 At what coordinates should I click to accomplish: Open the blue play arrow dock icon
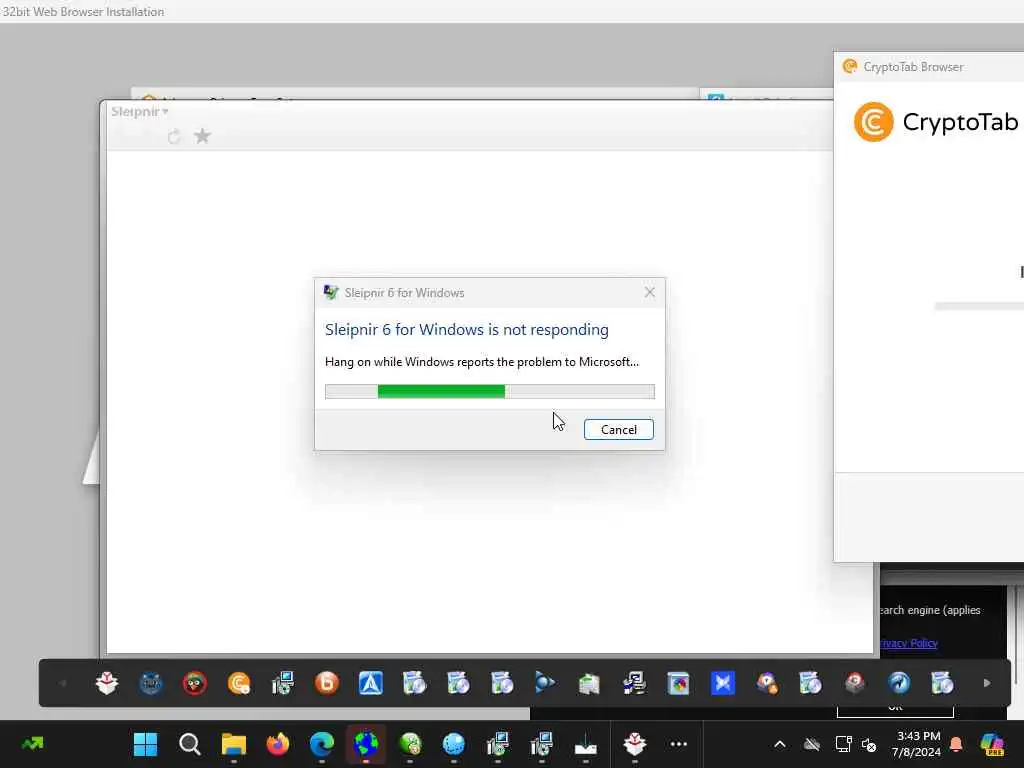545,683
